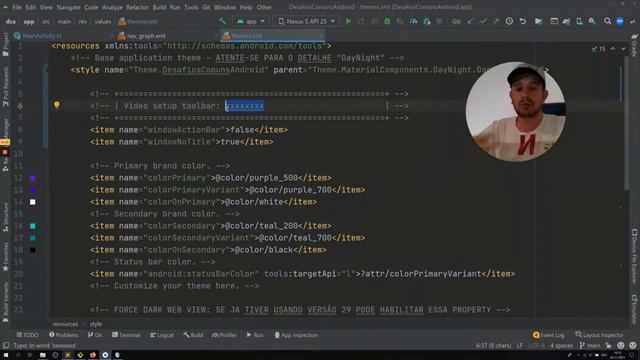The image size is (640, 360).
Task: Open the App Inspection tool window
Action: click(296, 335)
